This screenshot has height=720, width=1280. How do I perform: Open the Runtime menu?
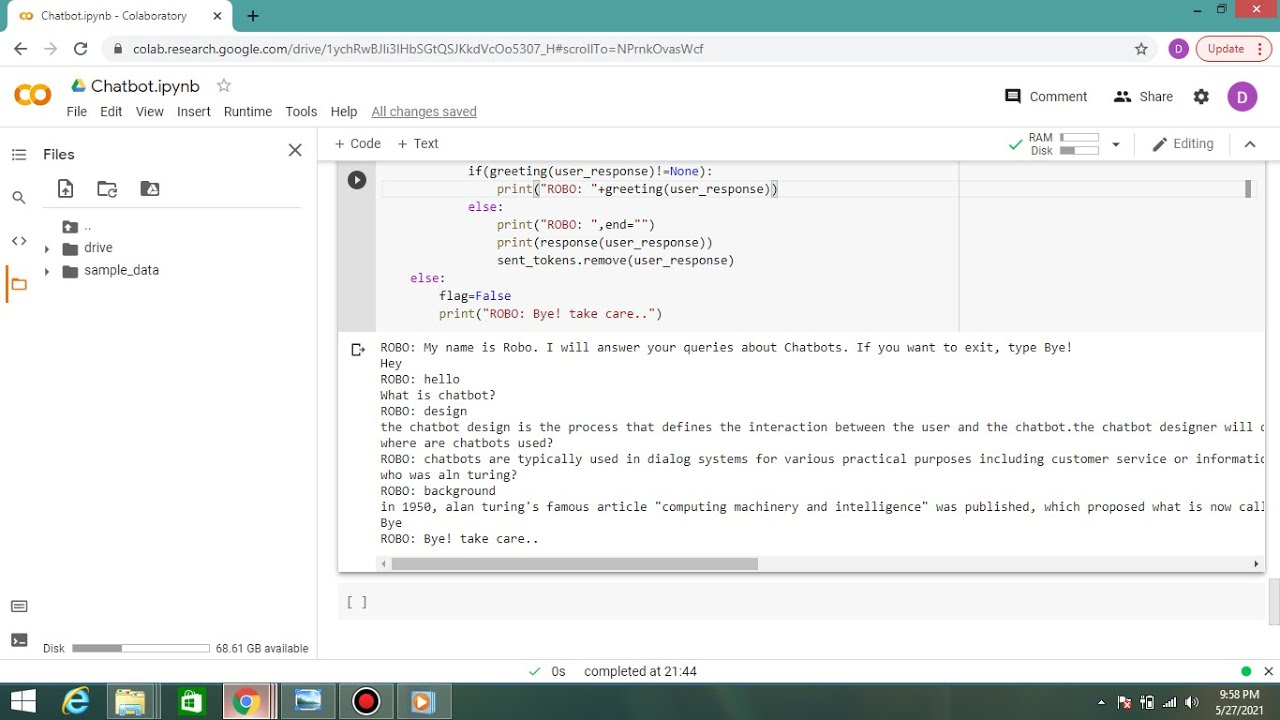[248, 111]
